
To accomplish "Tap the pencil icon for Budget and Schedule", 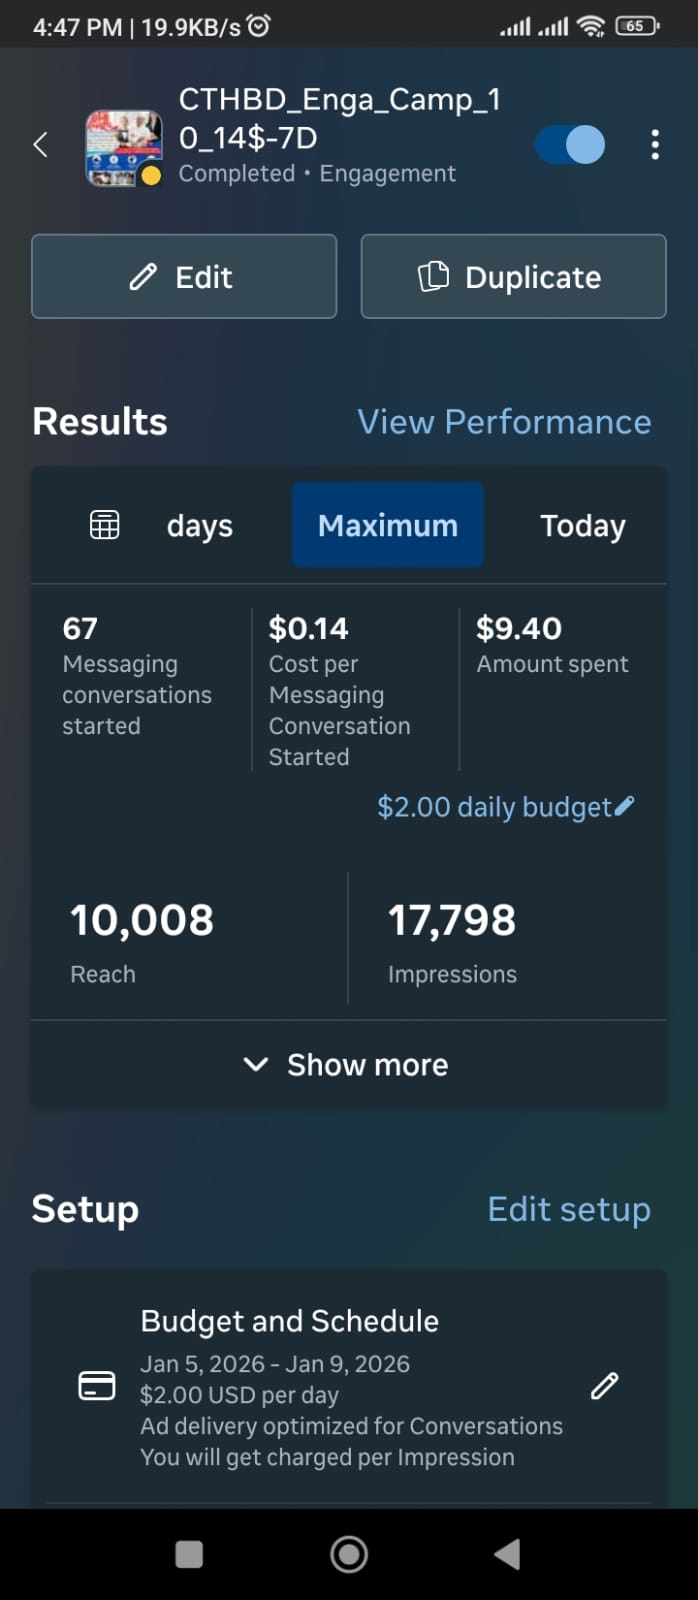I will [604, 1386].
